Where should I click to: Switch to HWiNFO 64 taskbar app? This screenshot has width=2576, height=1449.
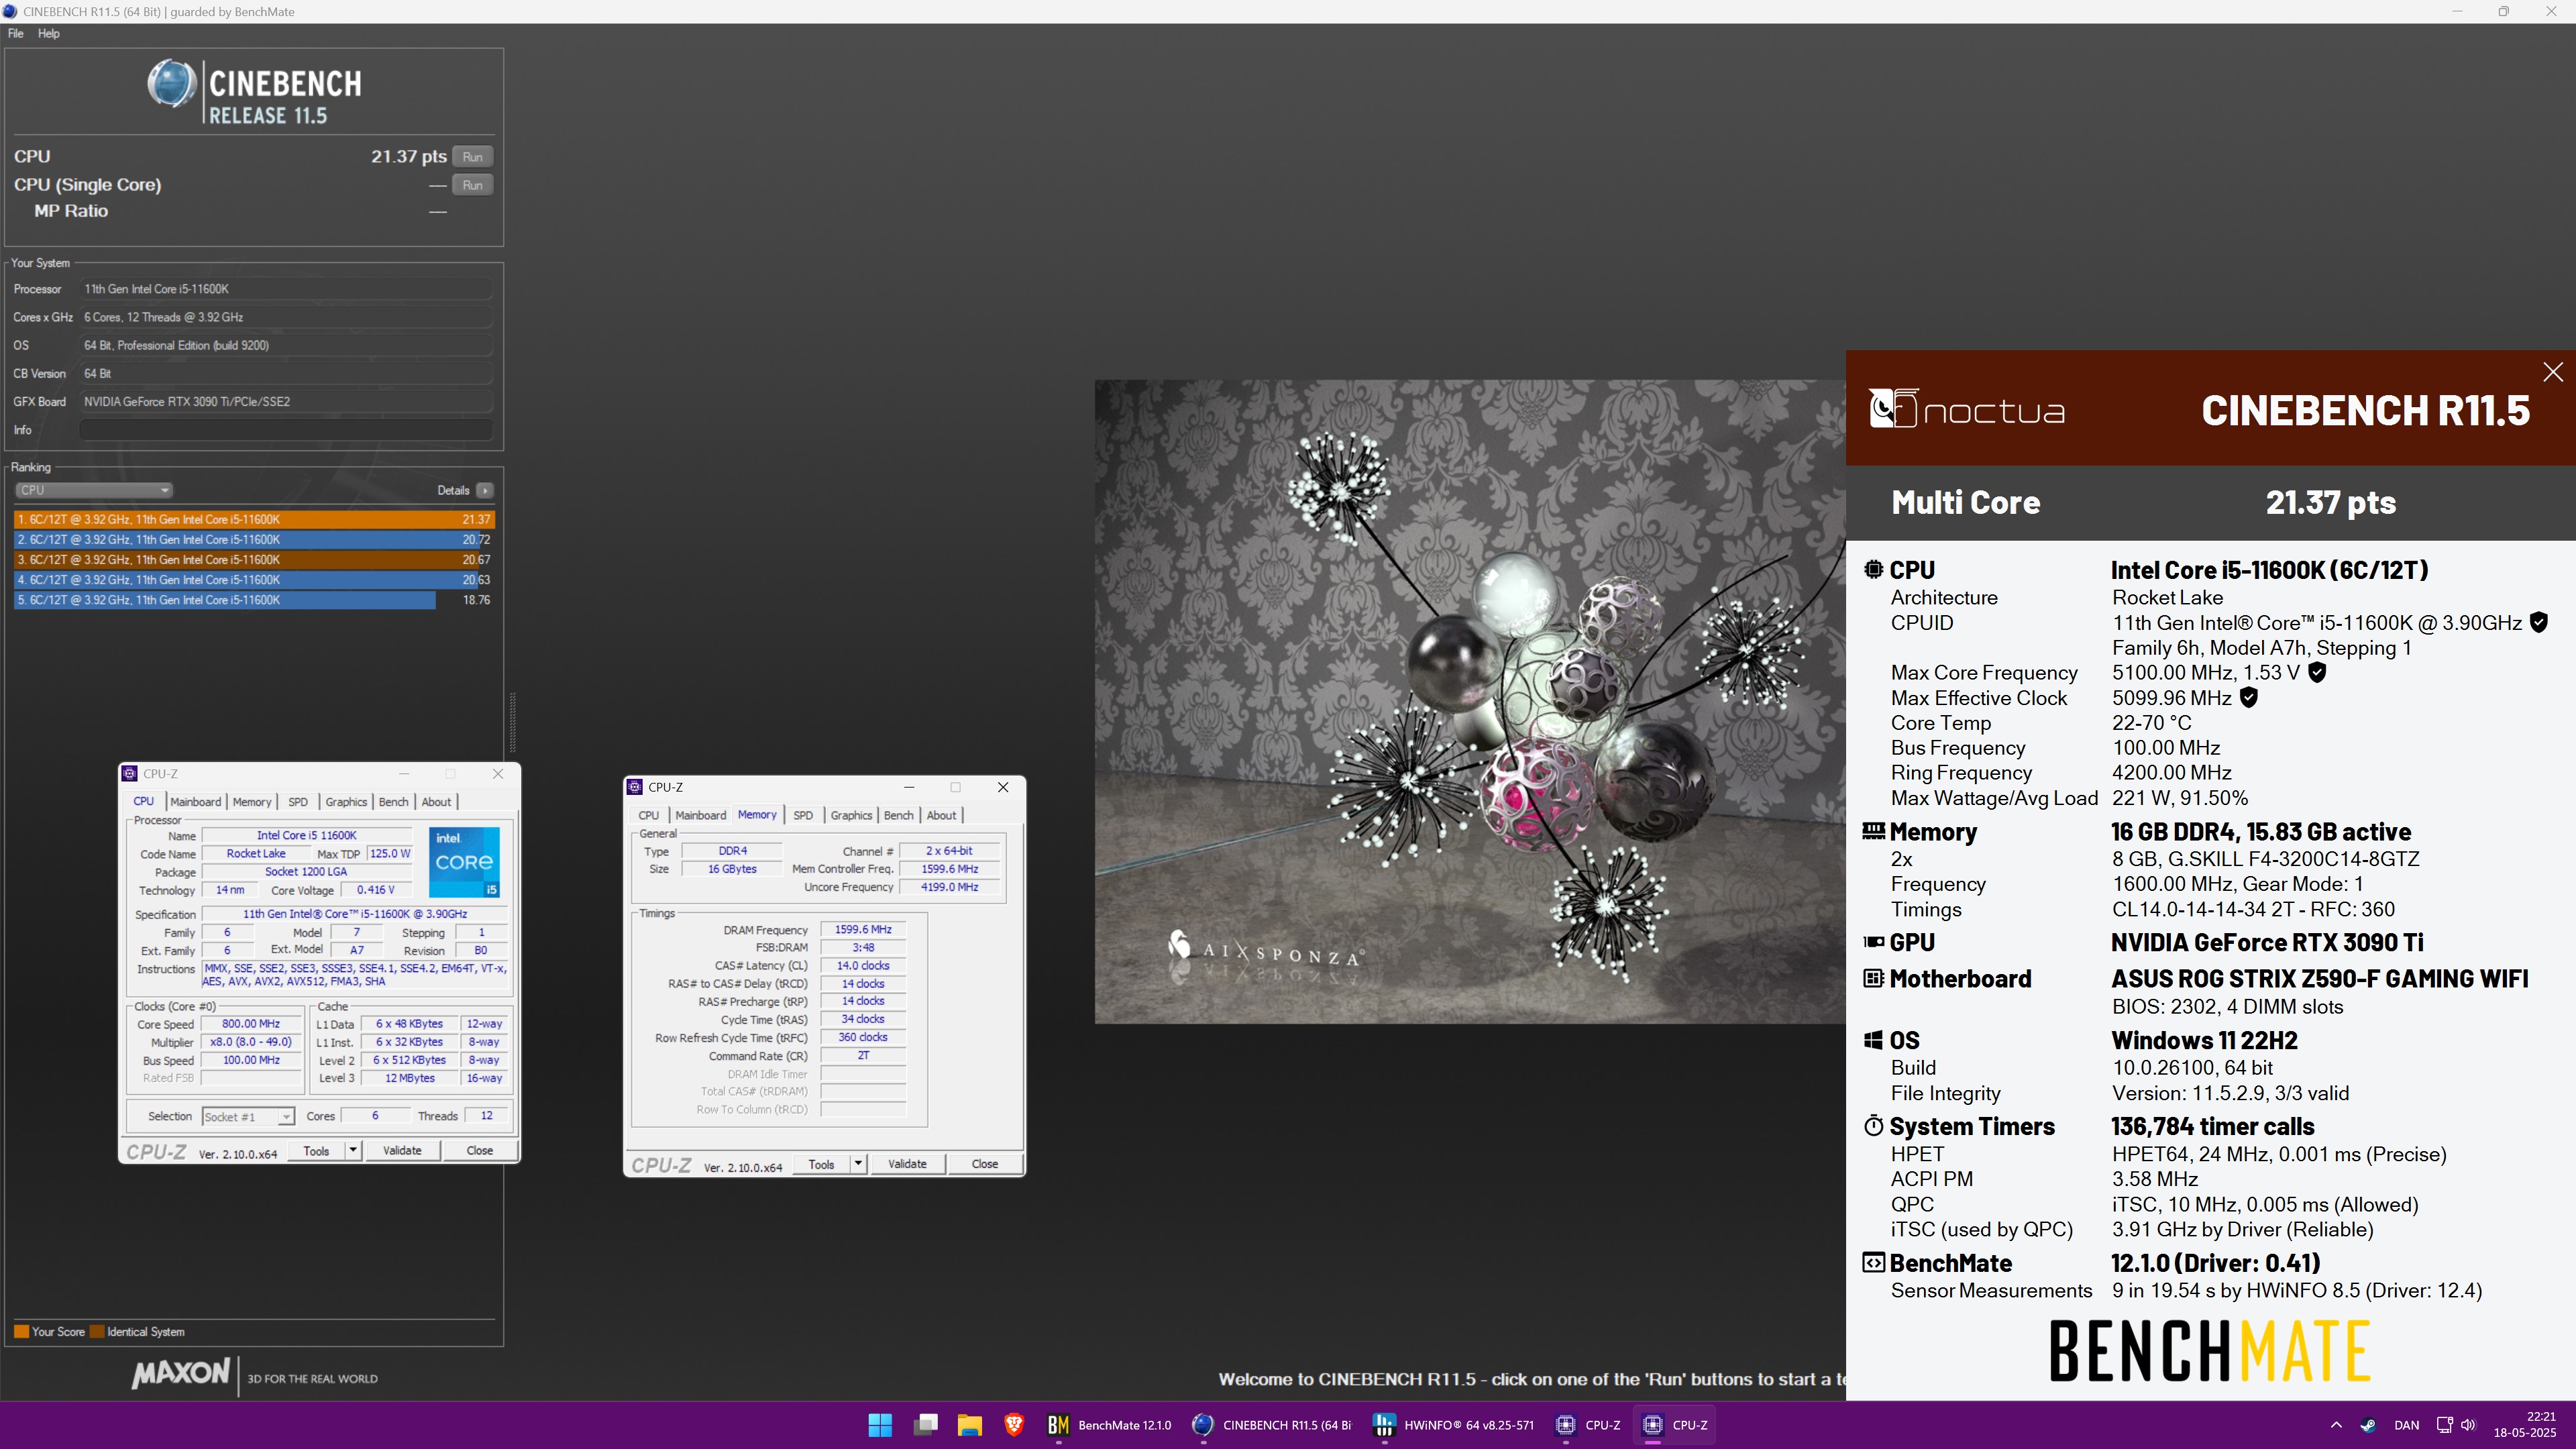(x=1453, y=1425)
